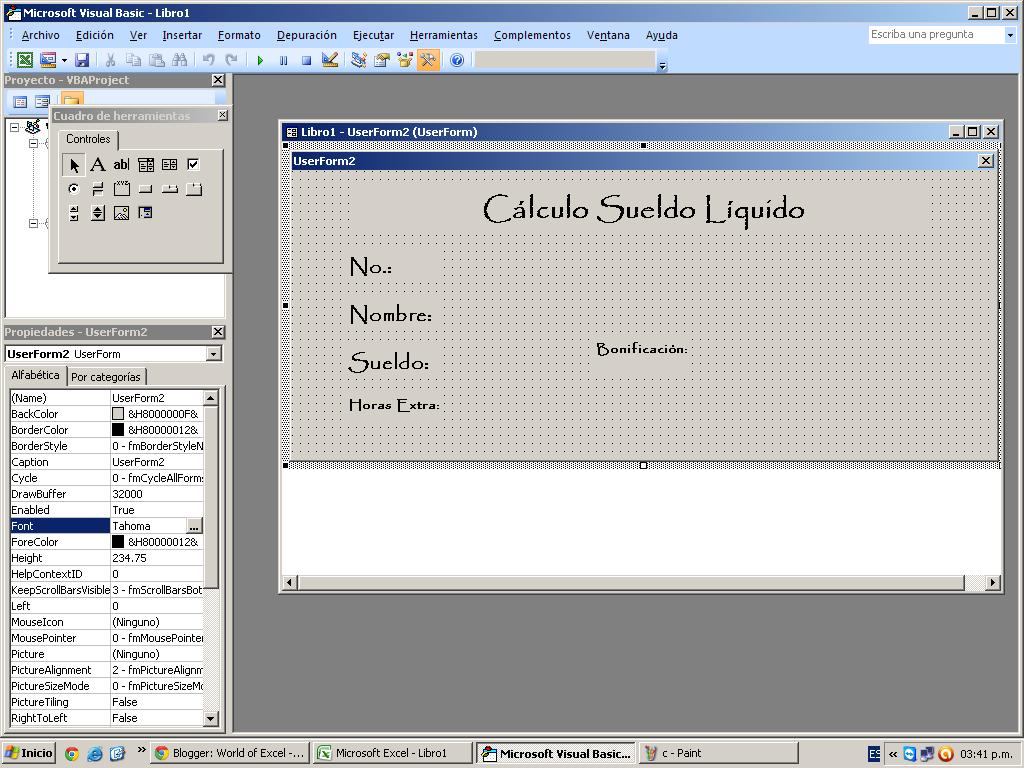Select the CheckBox control in the toolbox
Image resolution: width=1024 pixels, height=768 pixels.
click(x=193, y=165)
